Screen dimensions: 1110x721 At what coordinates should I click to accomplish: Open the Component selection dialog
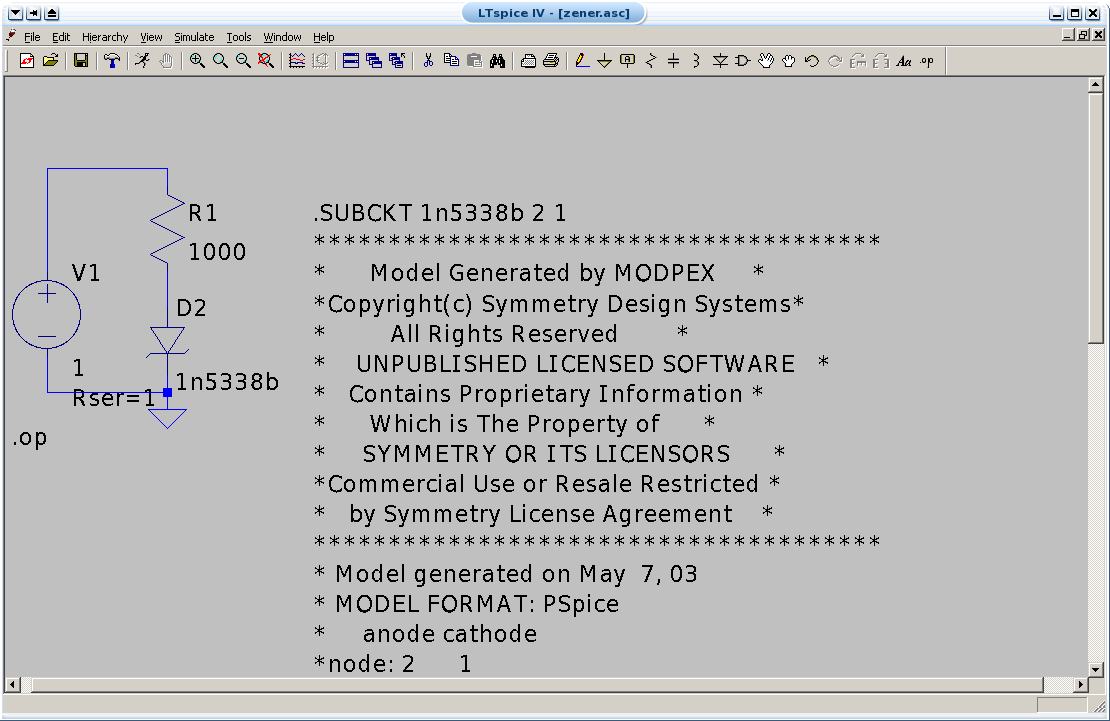pos(741,61)
